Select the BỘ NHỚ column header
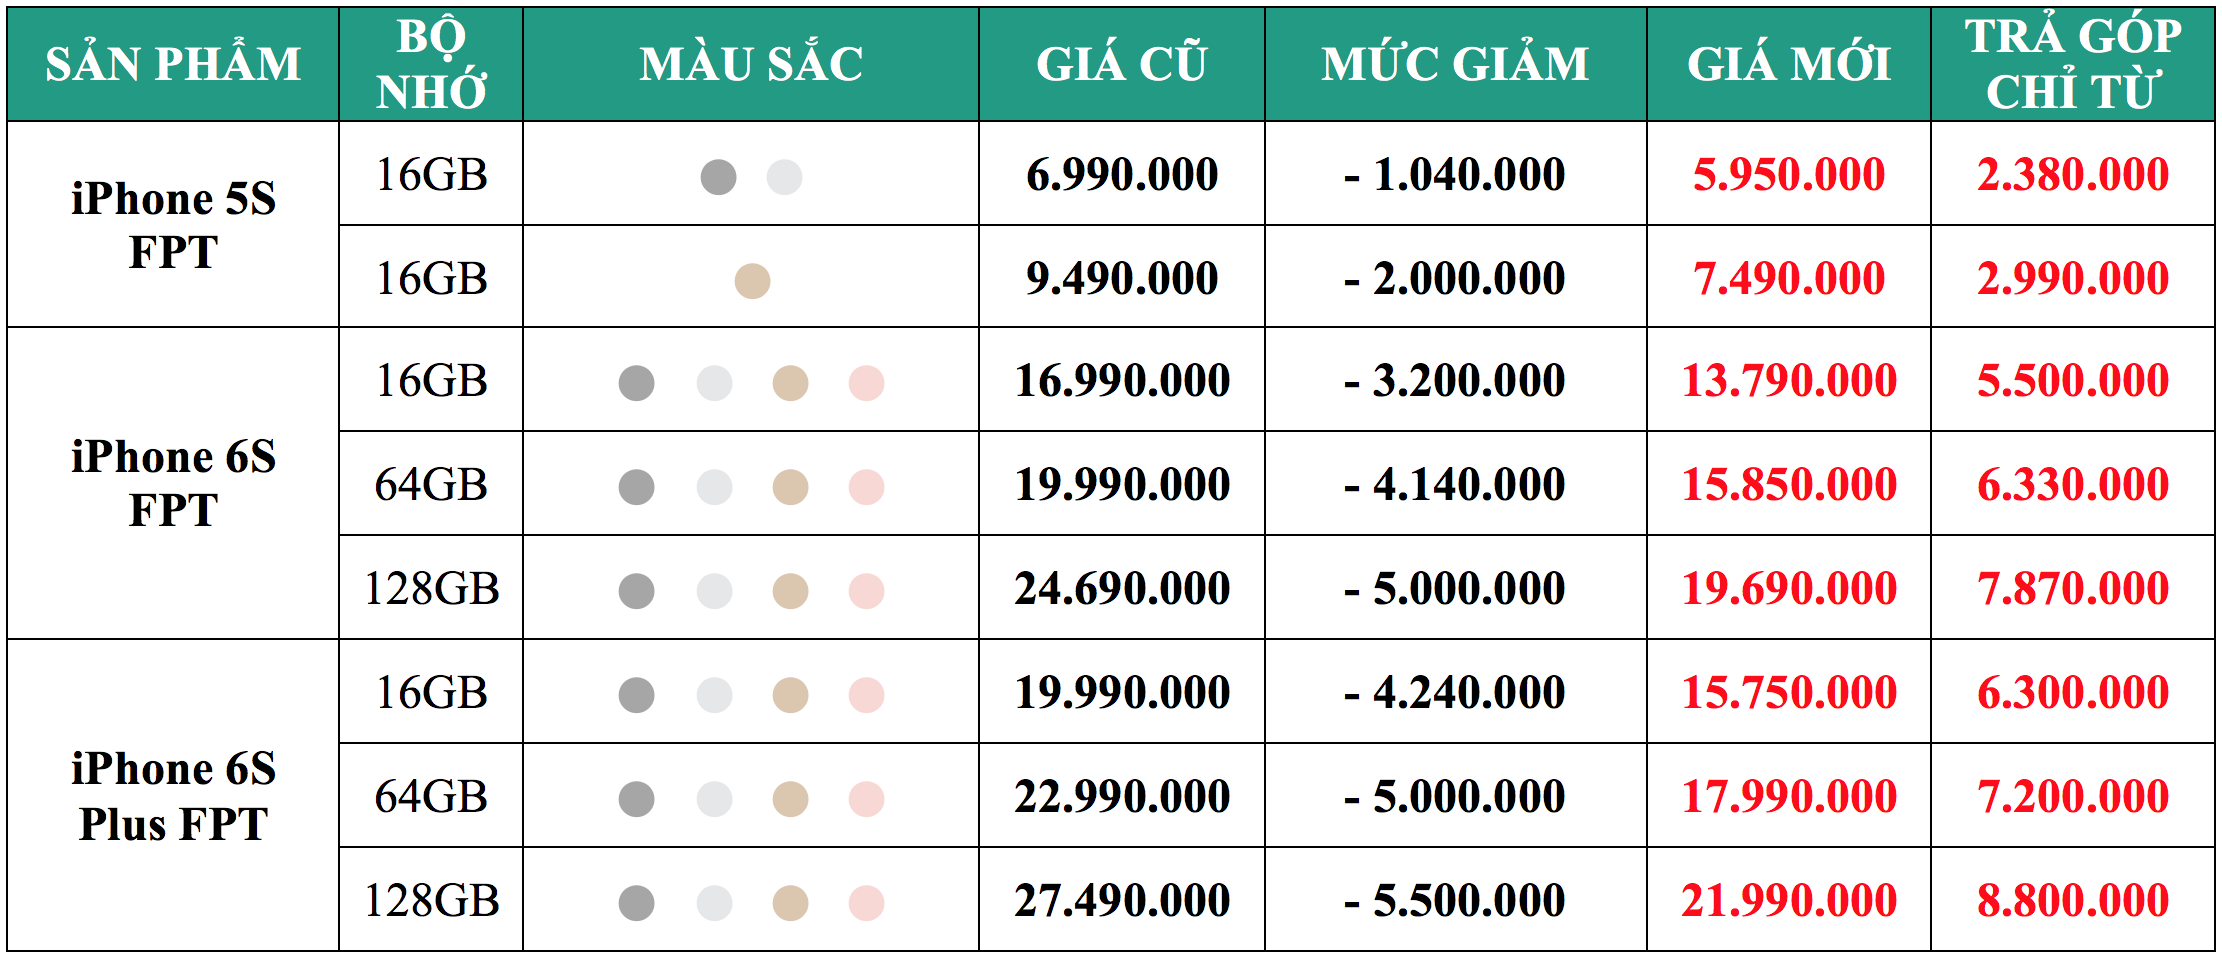The width and height of the screenshot is (2222, 958). pyautogui.click(x=431, y=64)
